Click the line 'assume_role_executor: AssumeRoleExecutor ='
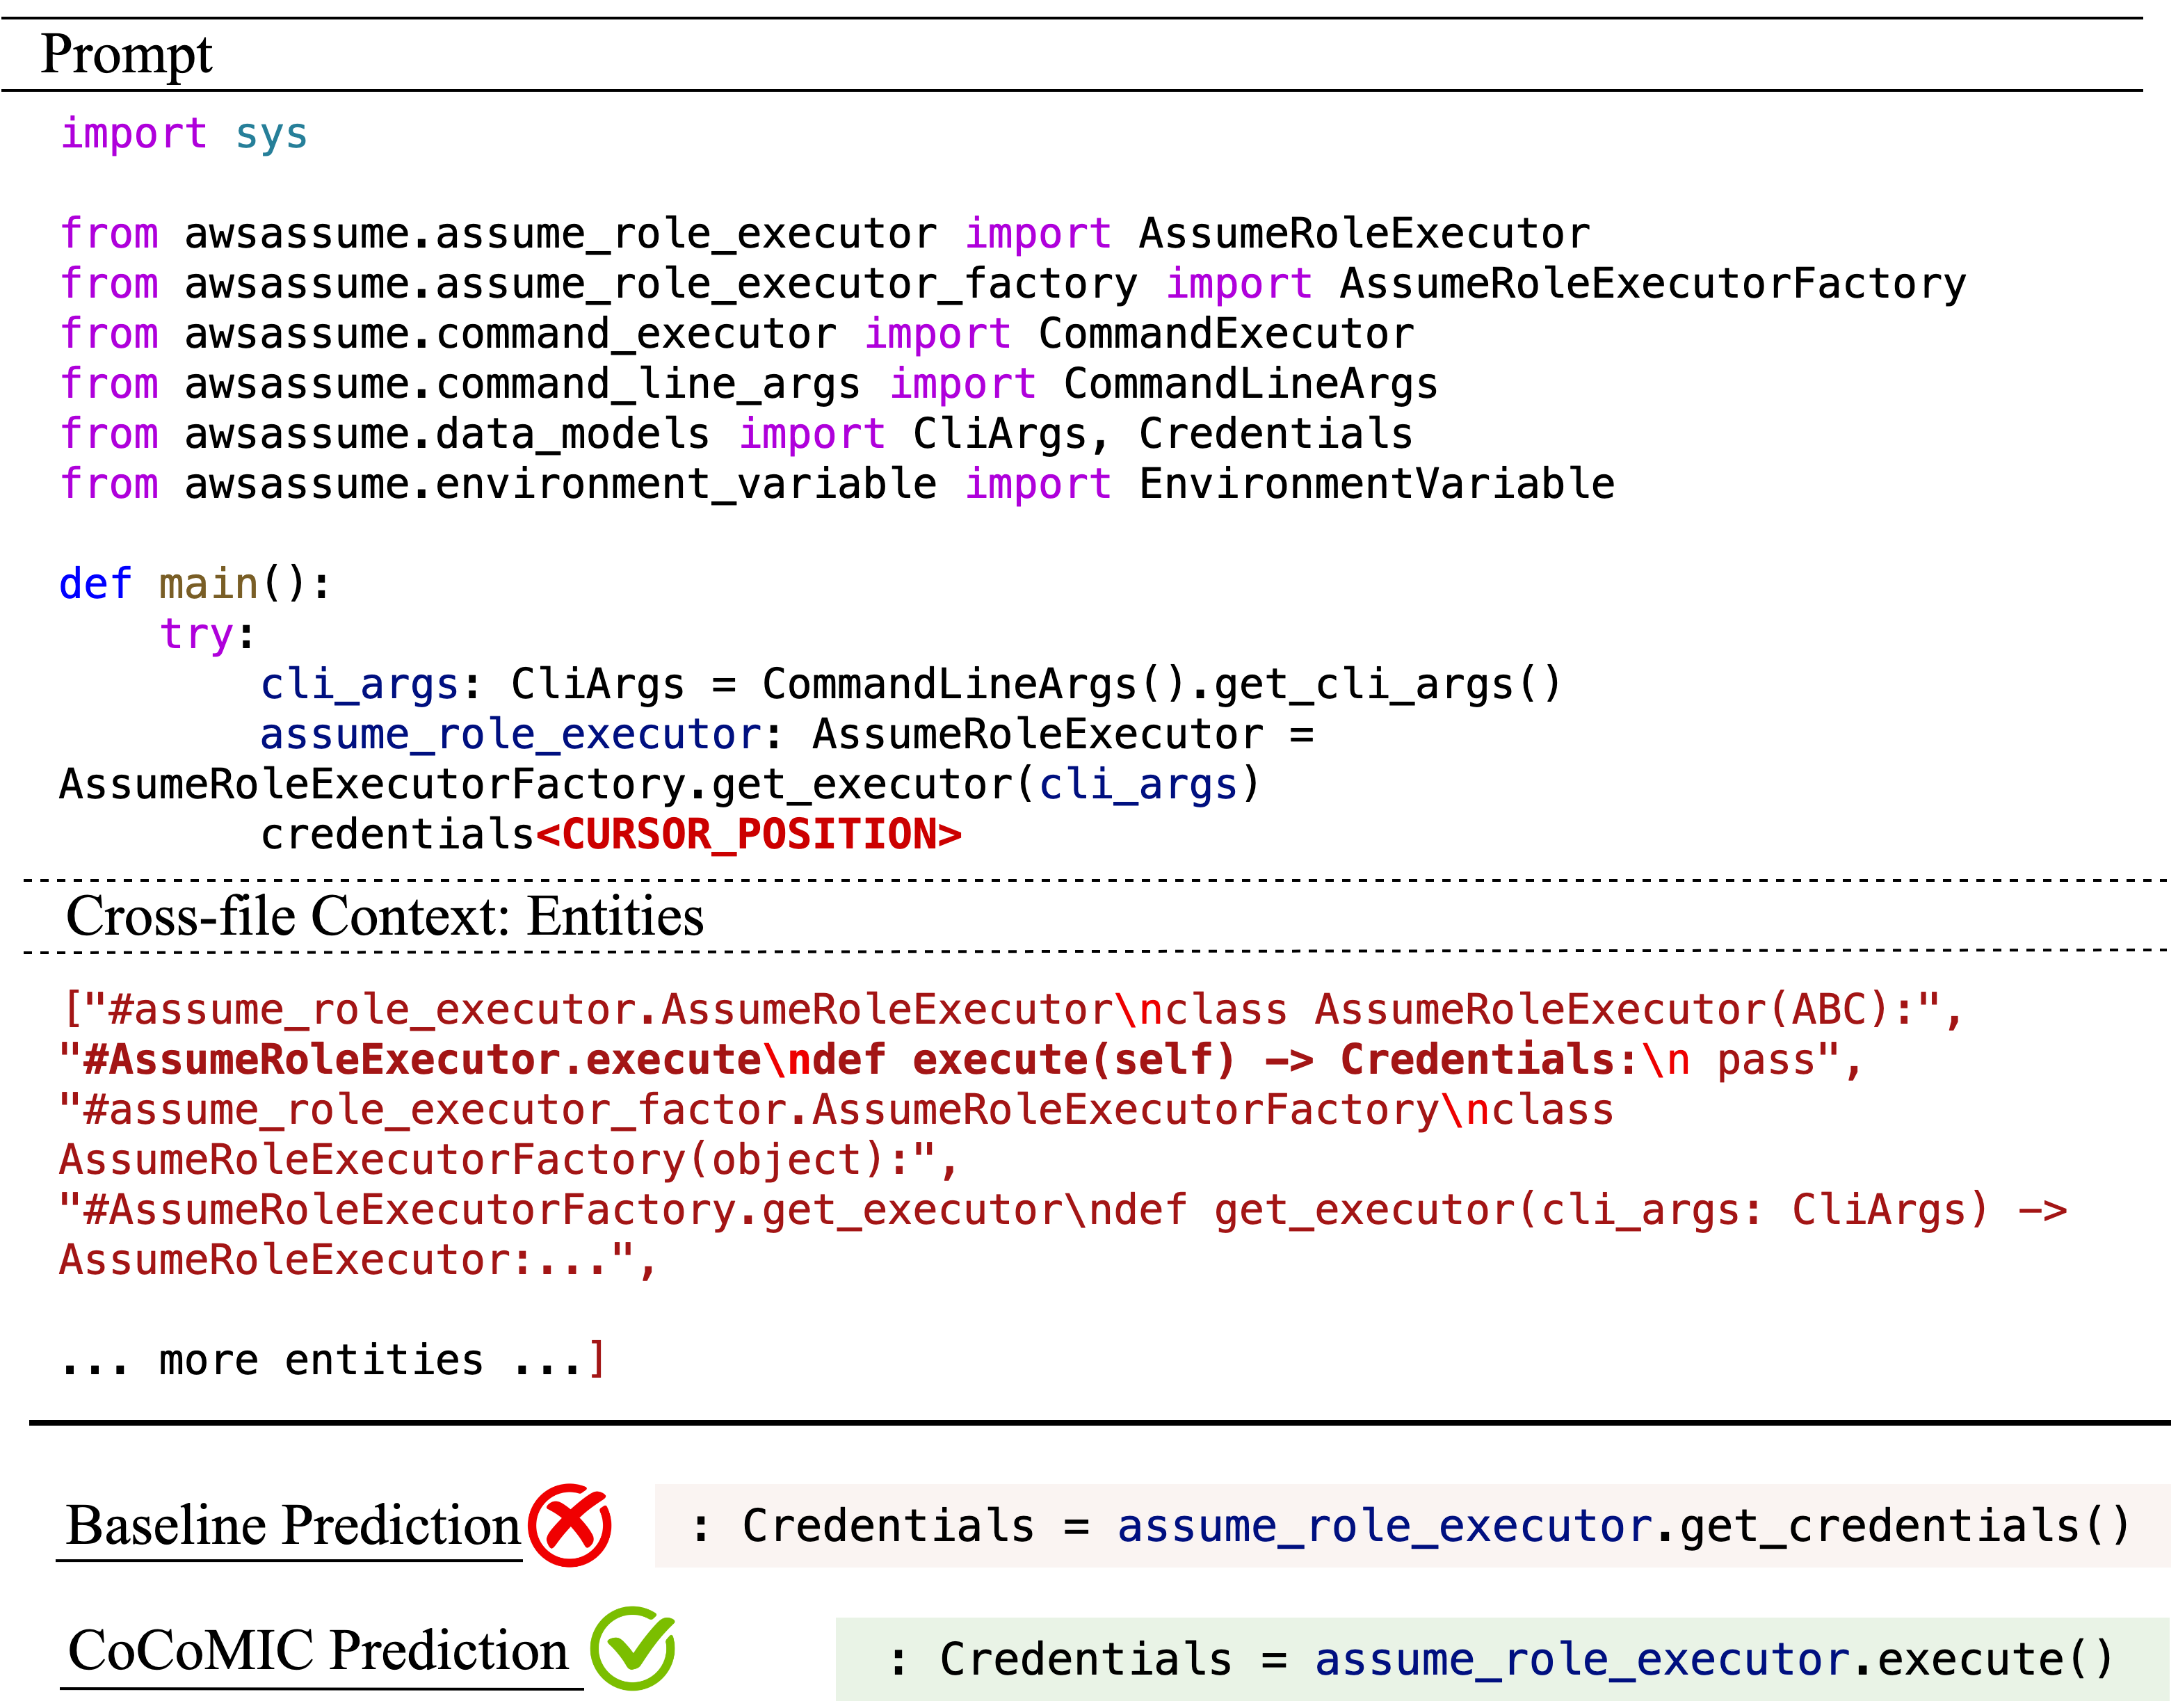This screenshot has height=1708, width=2178. click(x=787, y=734)
